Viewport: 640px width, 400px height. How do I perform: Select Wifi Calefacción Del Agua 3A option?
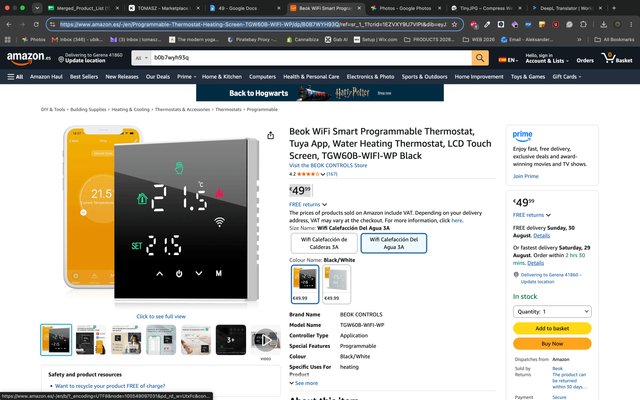point(394,243)
